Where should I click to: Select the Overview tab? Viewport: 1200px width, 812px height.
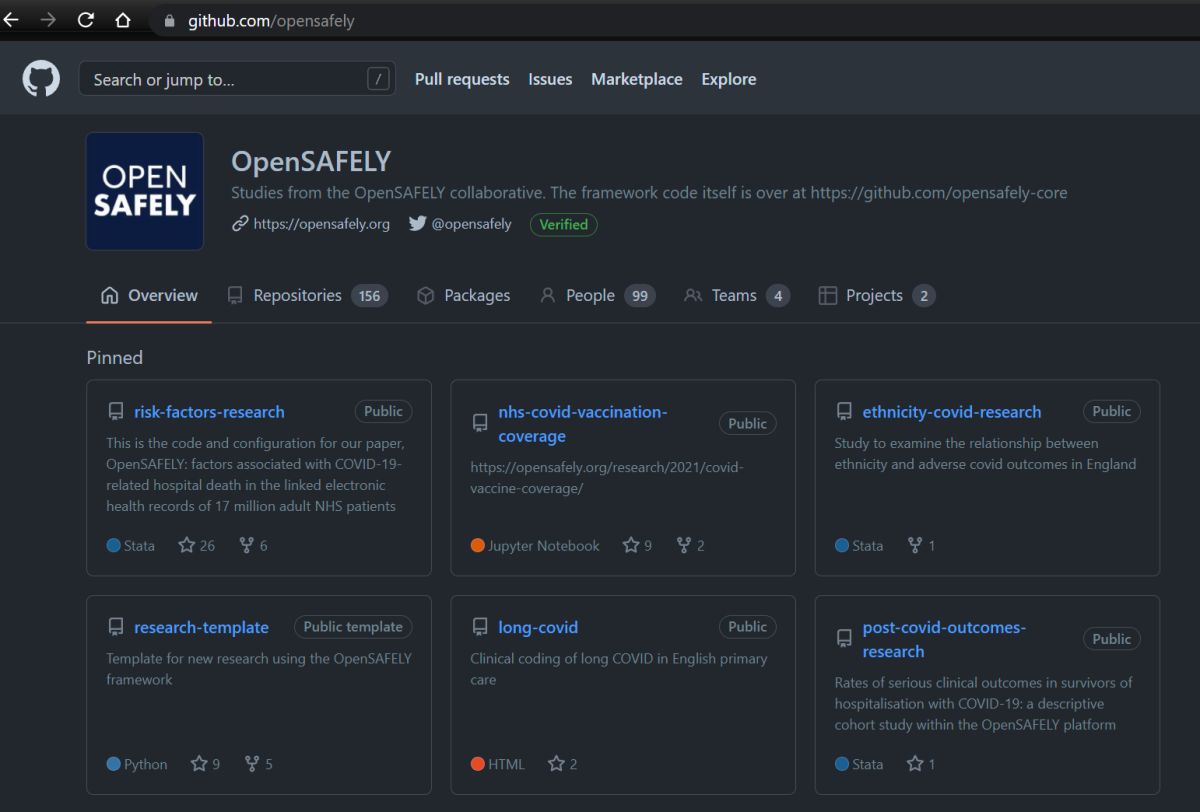[x=149, y=295]
